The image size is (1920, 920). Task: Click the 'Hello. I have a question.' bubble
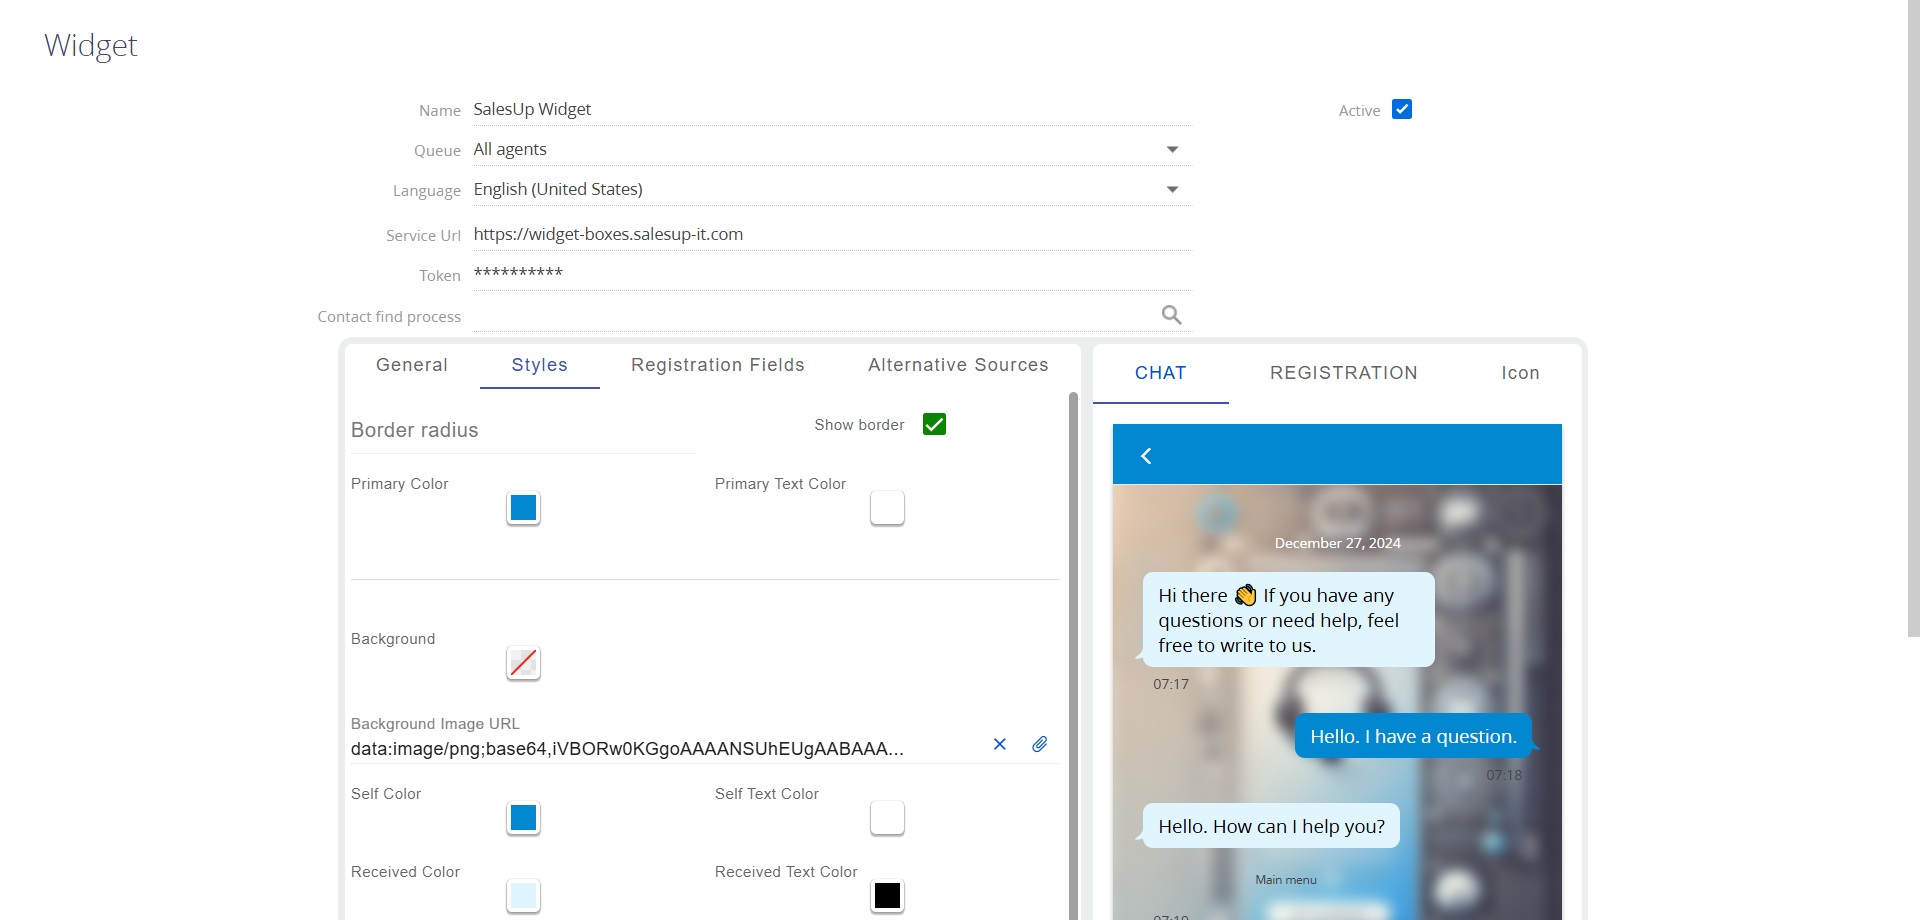coord(1413,736)
